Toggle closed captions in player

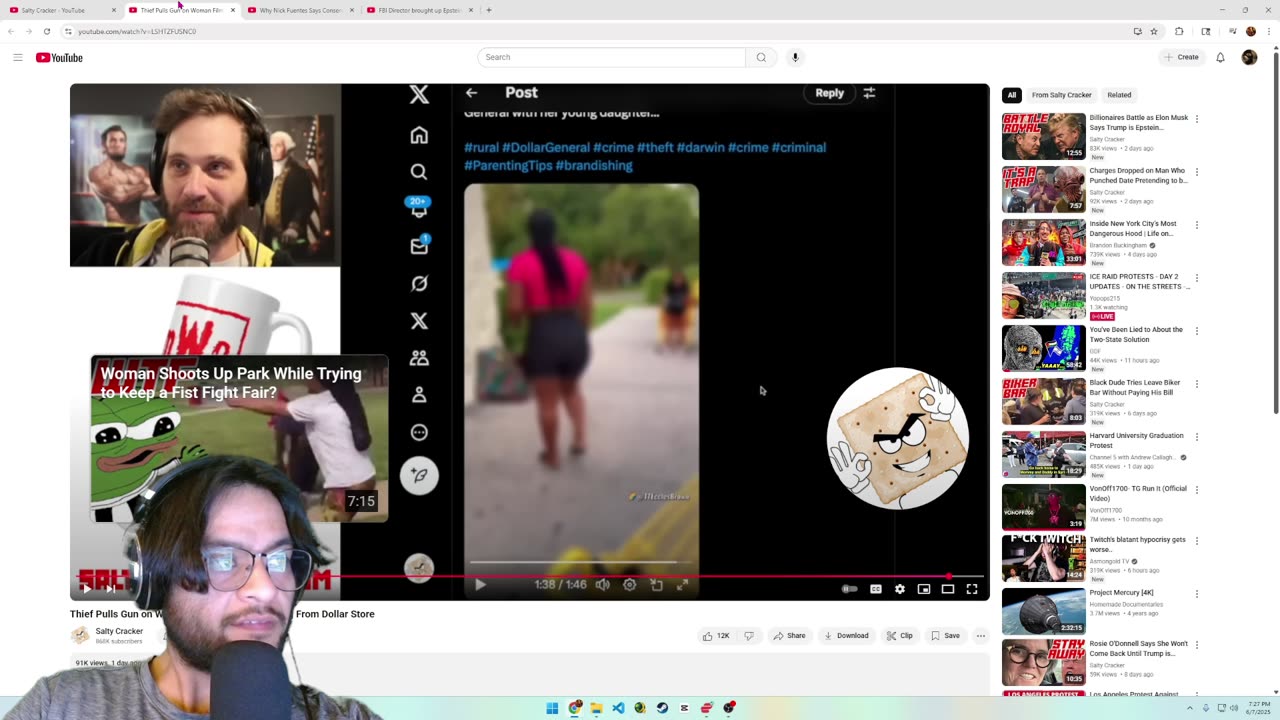[876, 589]
